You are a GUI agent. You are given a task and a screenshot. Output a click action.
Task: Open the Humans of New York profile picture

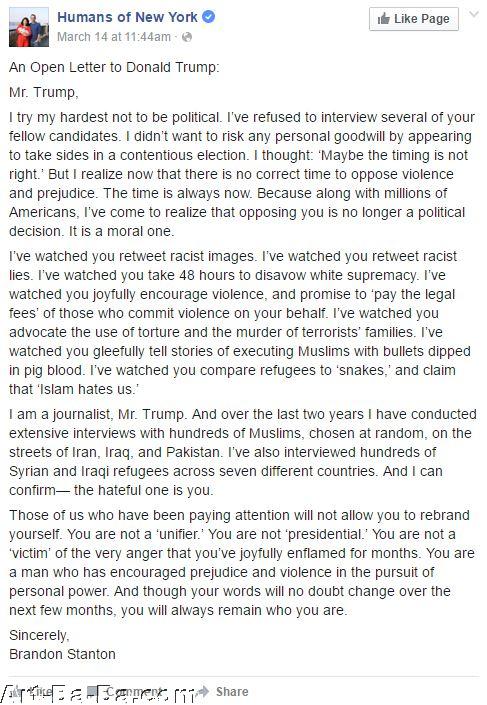click(x=29, y=27)
